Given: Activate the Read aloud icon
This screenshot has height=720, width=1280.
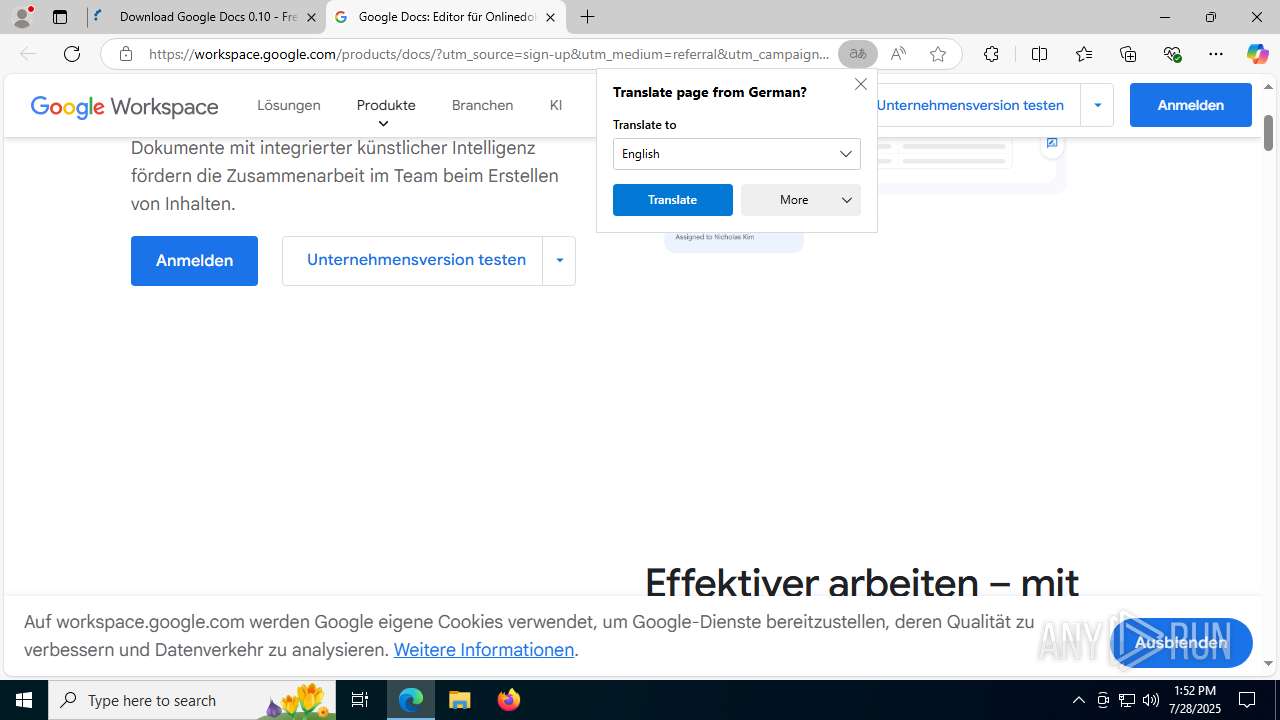Looking at the screenshot, I should (898, 54).
